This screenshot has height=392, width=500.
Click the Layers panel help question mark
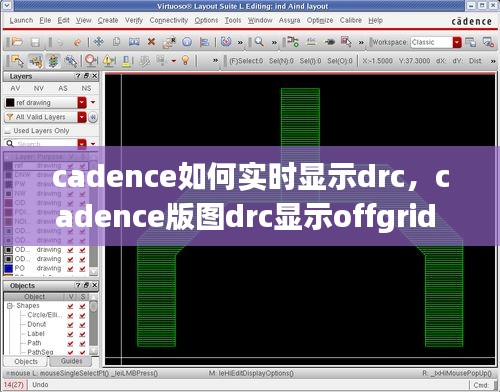[78, 76]
